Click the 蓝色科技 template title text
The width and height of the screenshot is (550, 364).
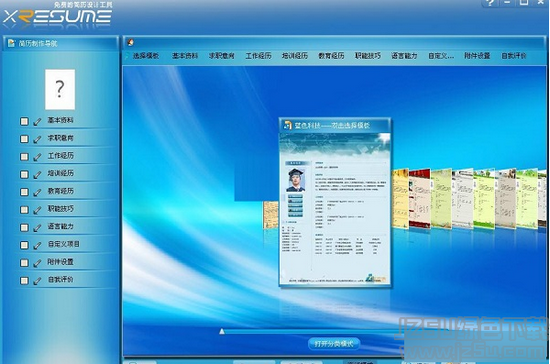pyautogui.click(x=332, y=126)
